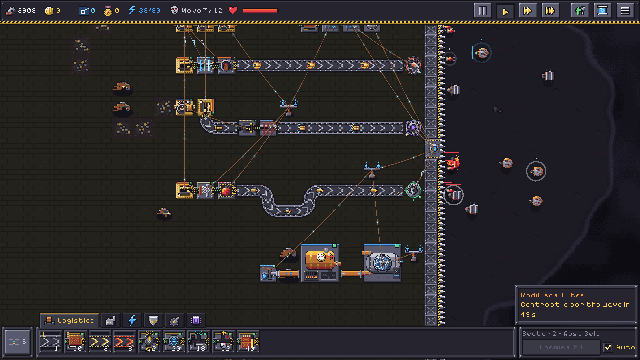
Task: Select the red container with yellow bar item
Action: coord(248,342)
